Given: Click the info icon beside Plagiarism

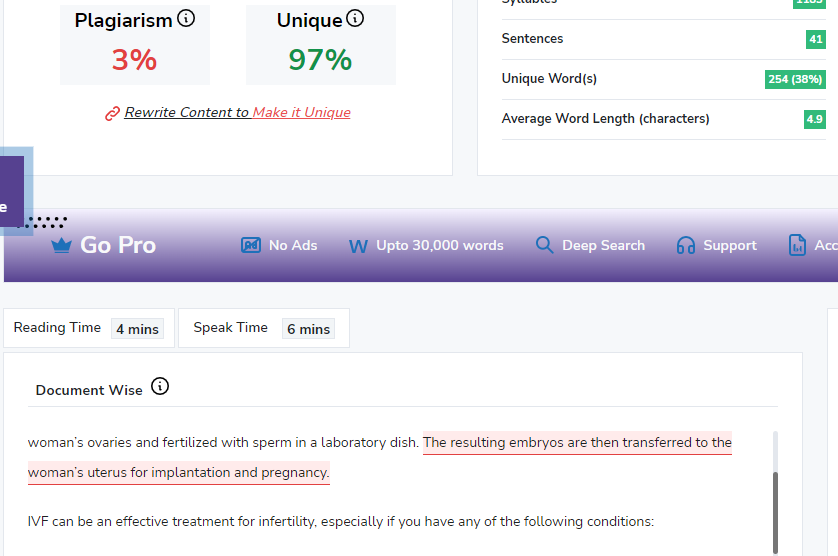Looking at the screenshot, I should click(186, 19).
